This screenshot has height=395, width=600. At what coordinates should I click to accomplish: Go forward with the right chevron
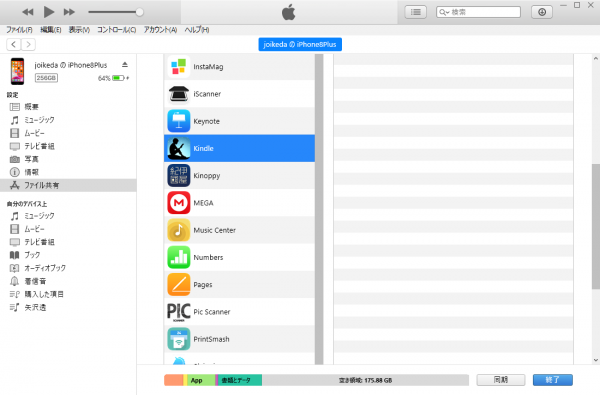tap(28, 44)
